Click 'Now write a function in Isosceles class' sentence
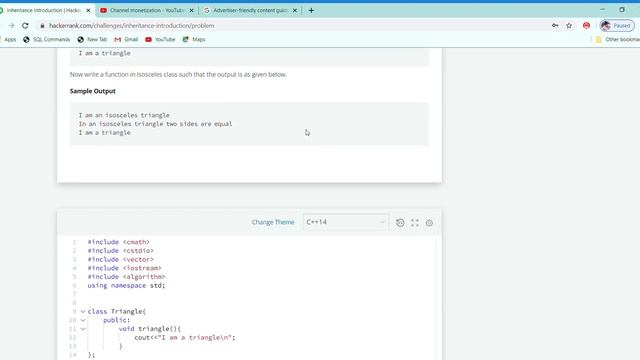Viewport: 640px width, 360px height. tap(178, 74)
